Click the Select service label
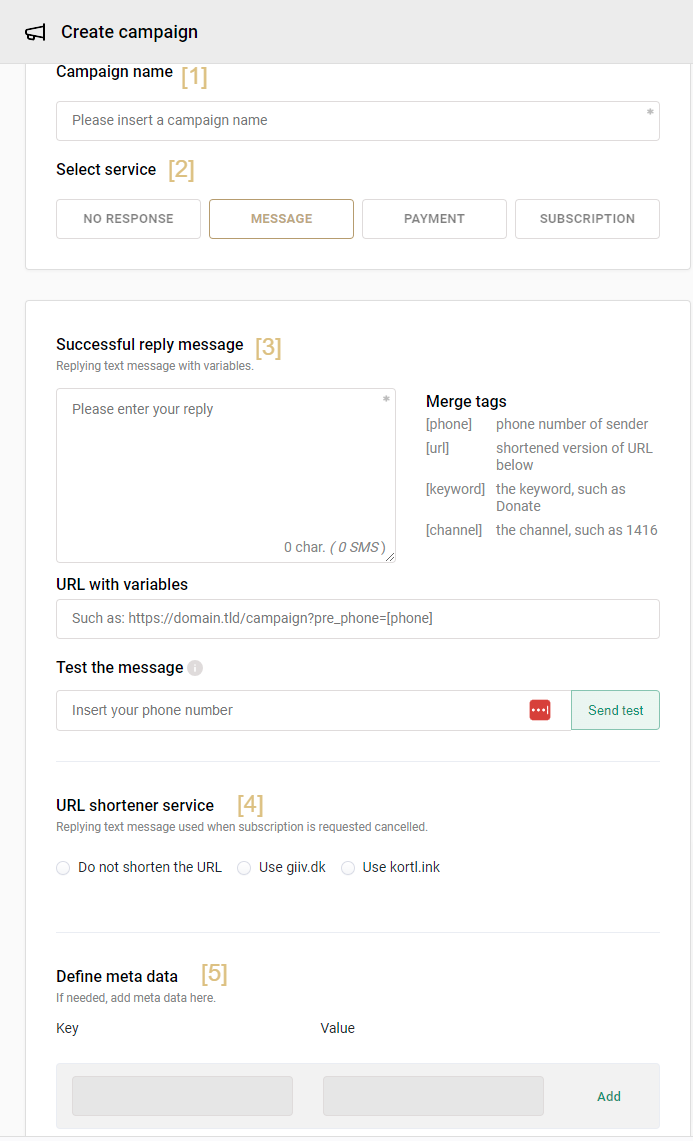The image size is (693, 1141). (x=106, y=170)
